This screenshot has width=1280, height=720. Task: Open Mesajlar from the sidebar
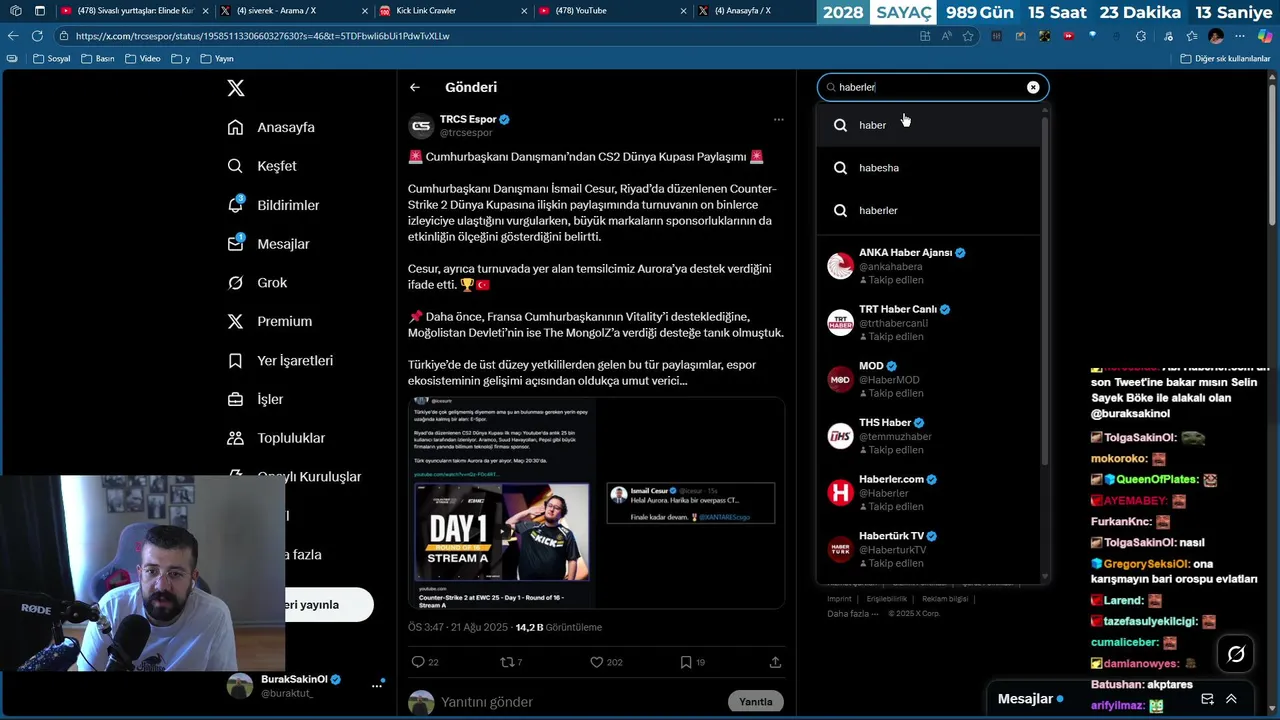point(268,244)
